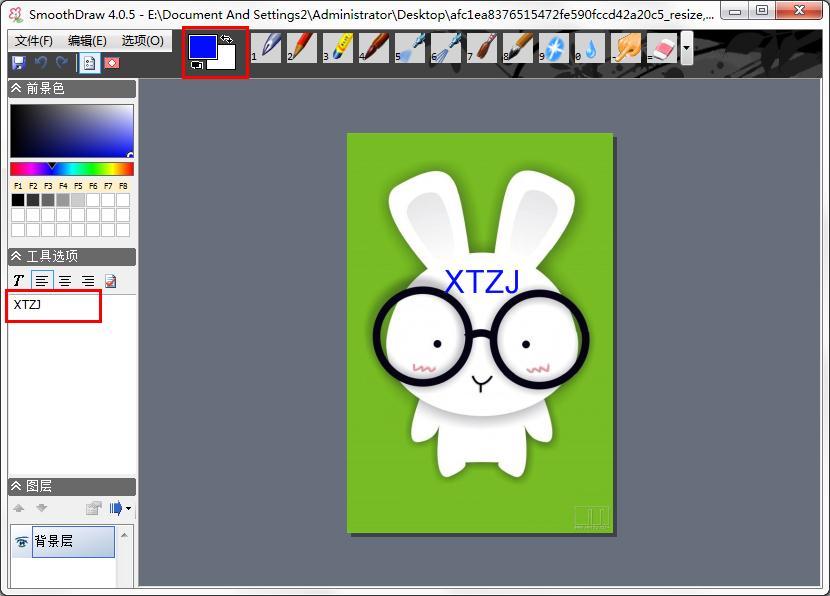Click the apply text document icon
Screen dimensions: 830x596
tap(111, 281)
